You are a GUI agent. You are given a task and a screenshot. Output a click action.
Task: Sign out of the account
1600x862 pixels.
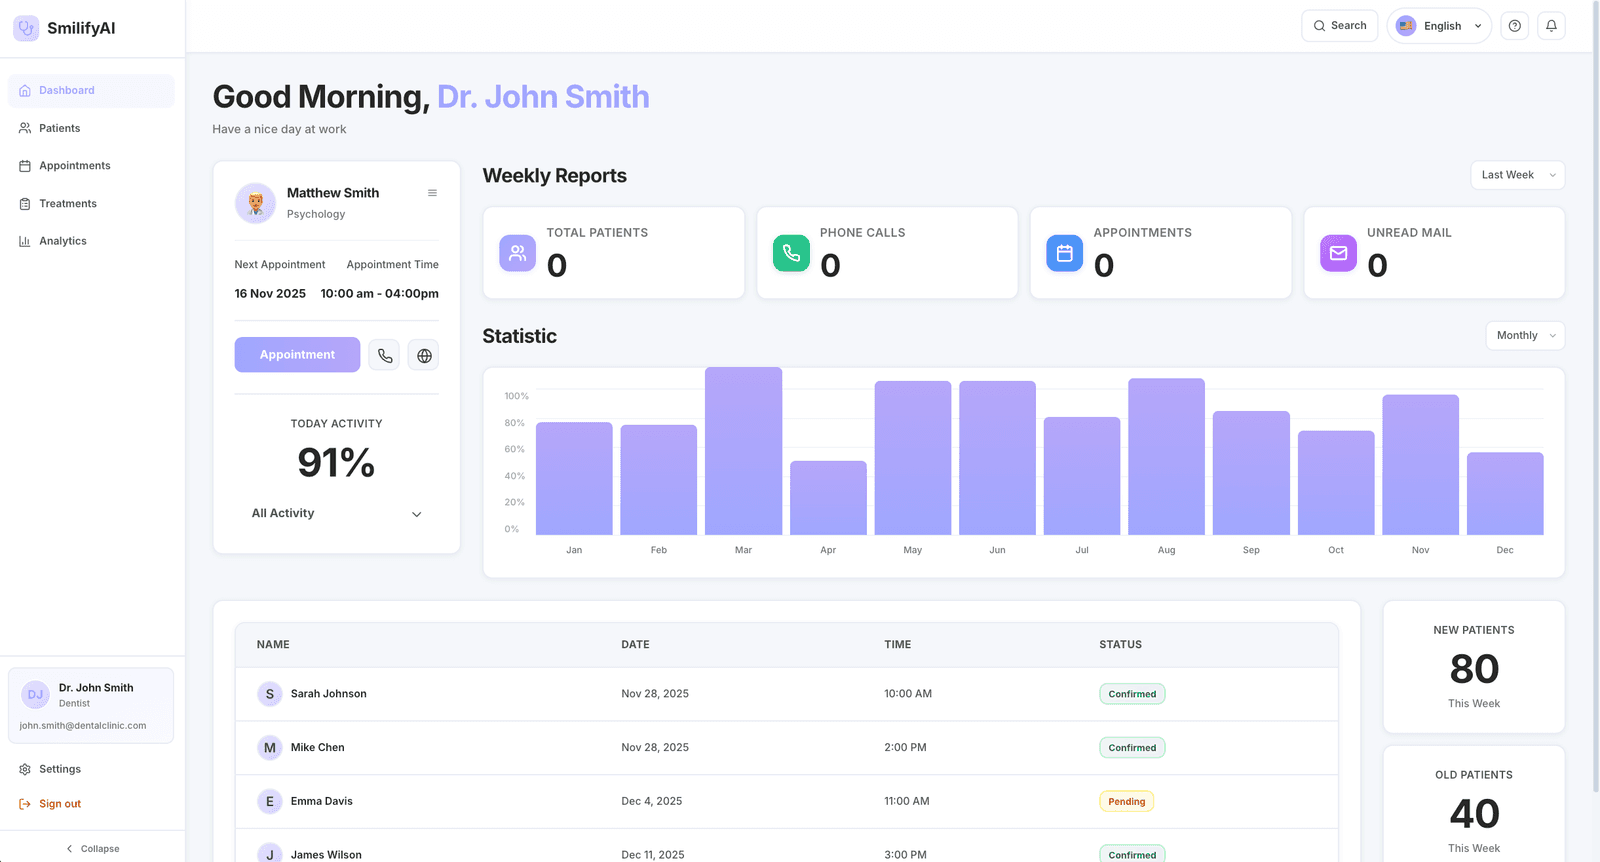[50, 804]
